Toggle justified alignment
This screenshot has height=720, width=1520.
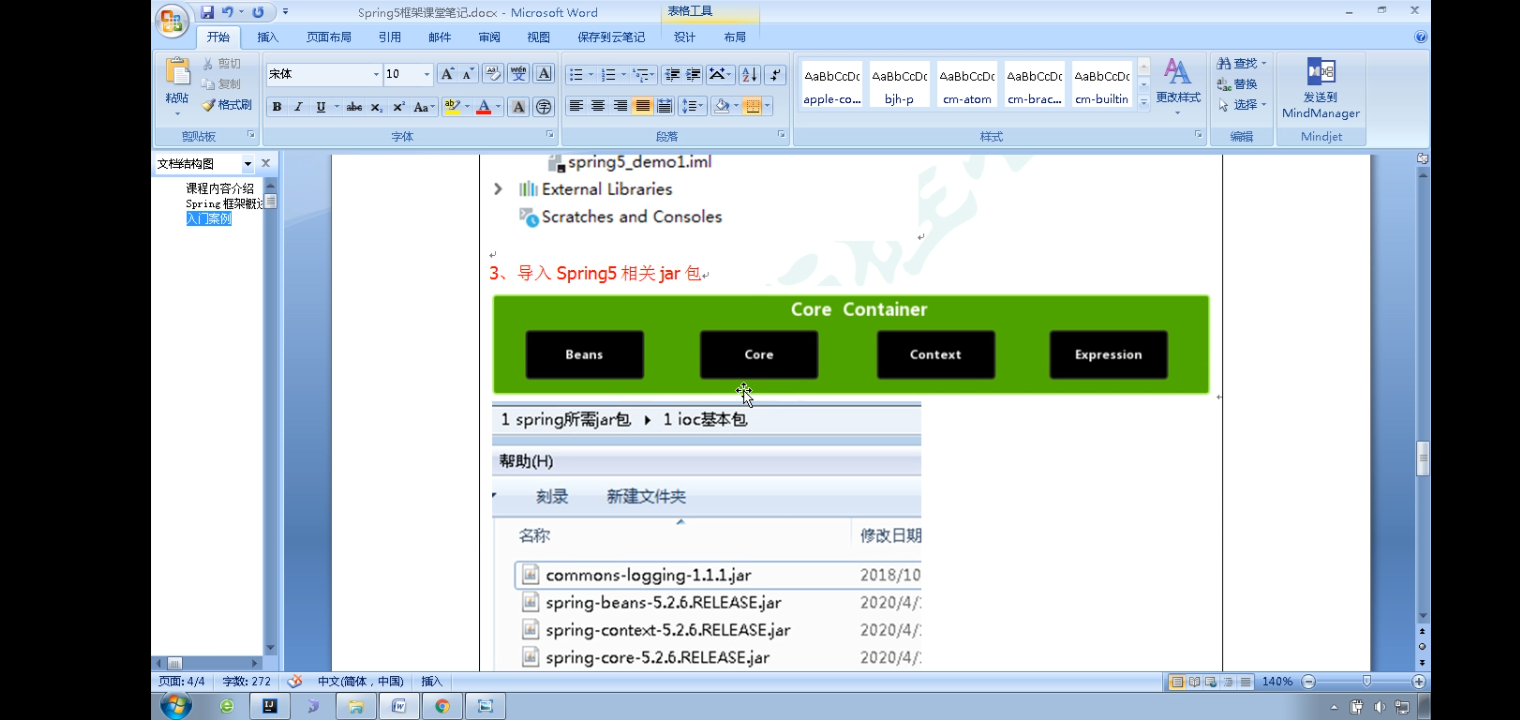(x=642, y=106)
